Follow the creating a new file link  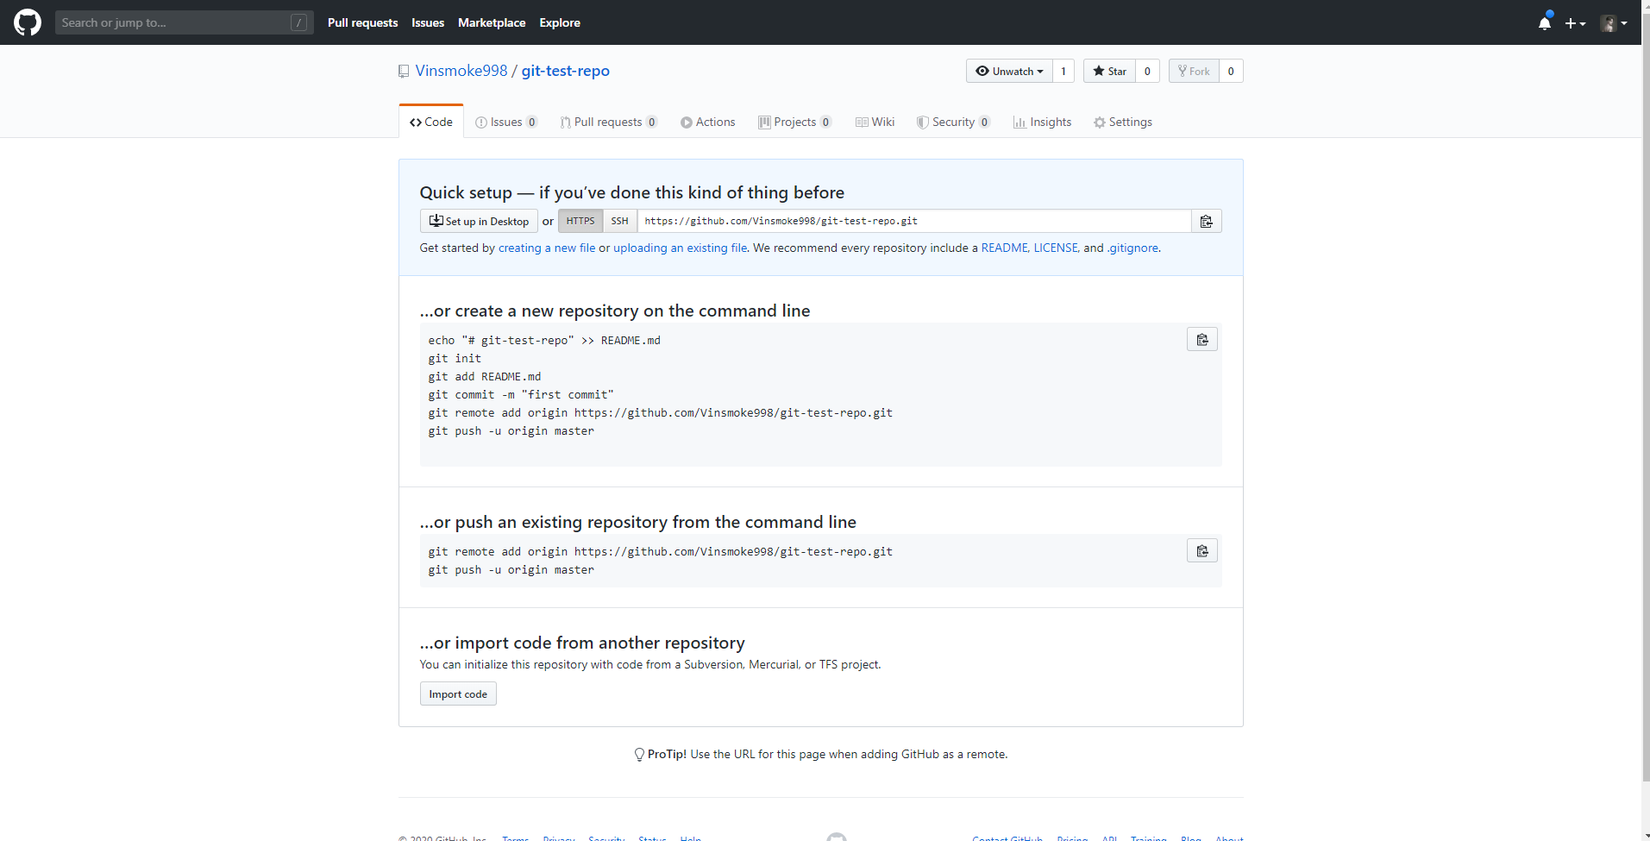point(546,248)
